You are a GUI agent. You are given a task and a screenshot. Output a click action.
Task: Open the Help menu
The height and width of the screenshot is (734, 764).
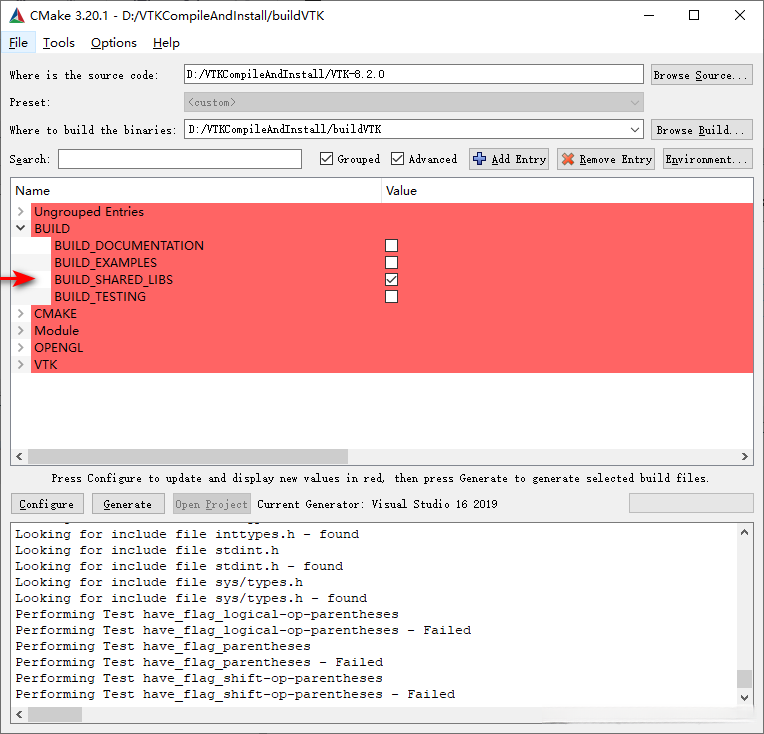point(166,43)
